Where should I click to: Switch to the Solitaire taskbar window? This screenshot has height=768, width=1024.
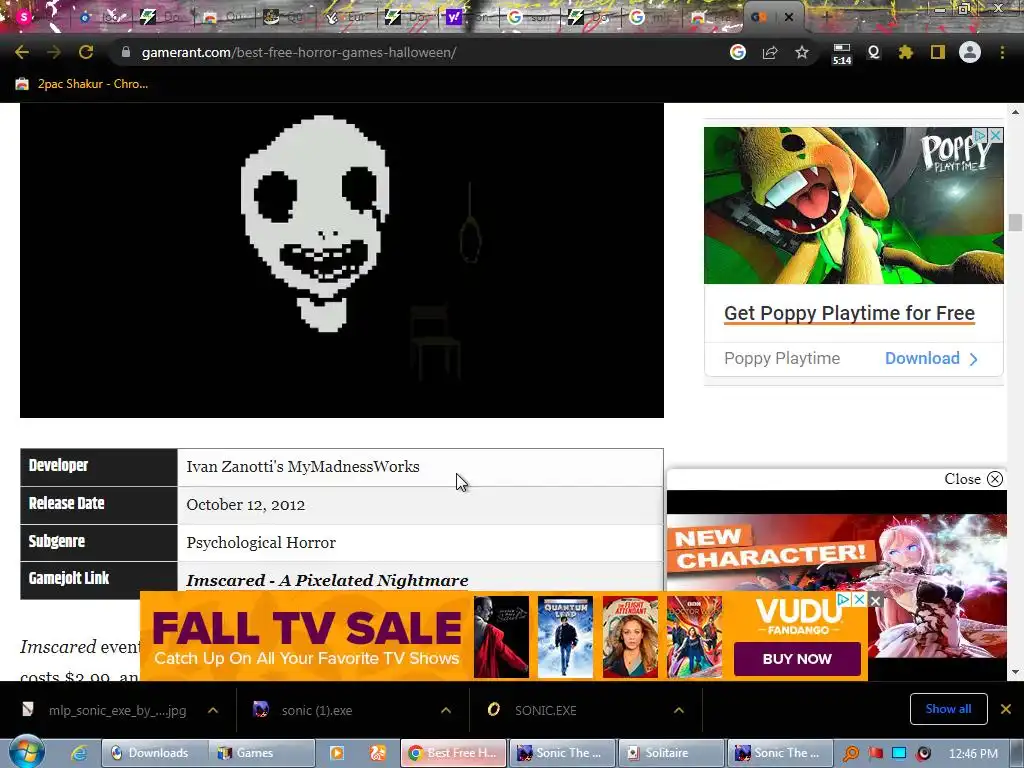[x=671, y=753]
